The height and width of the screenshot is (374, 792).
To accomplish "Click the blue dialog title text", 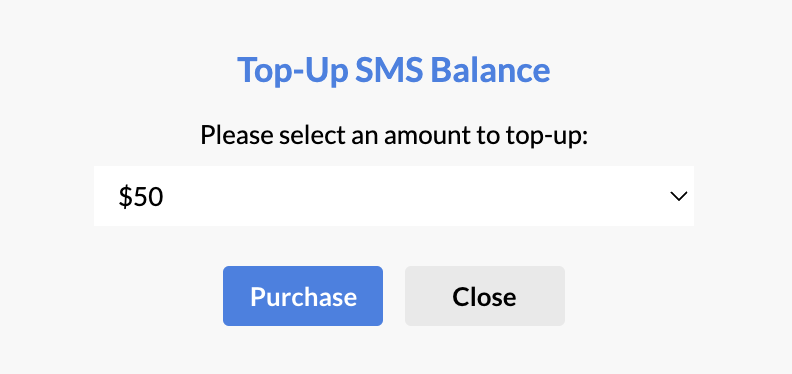I will pos(393,70).
